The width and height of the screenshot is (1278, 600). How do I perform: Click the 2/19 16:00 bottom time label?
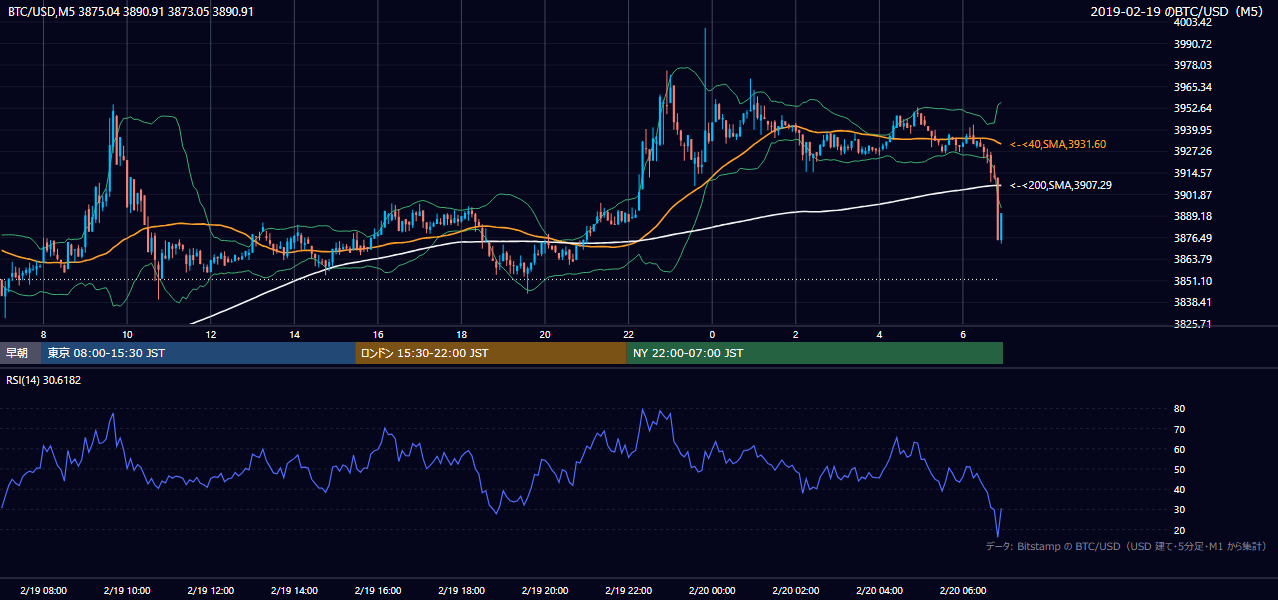coord(378,591)
